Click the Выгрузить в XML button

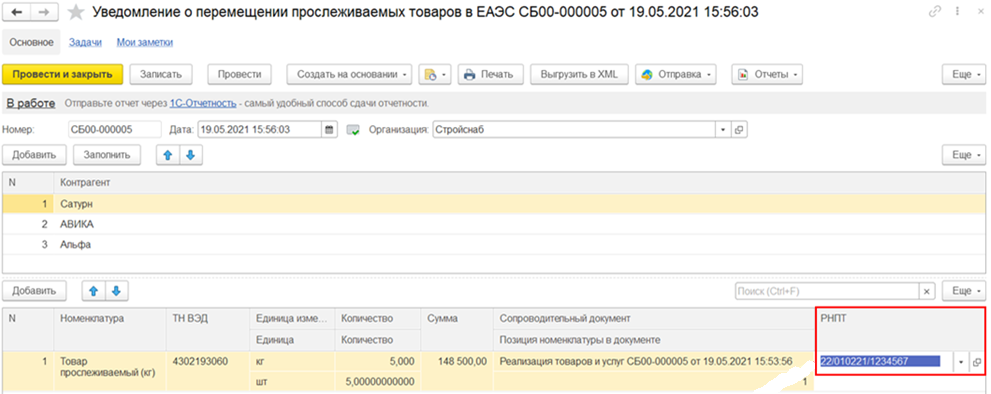[580, 74]
